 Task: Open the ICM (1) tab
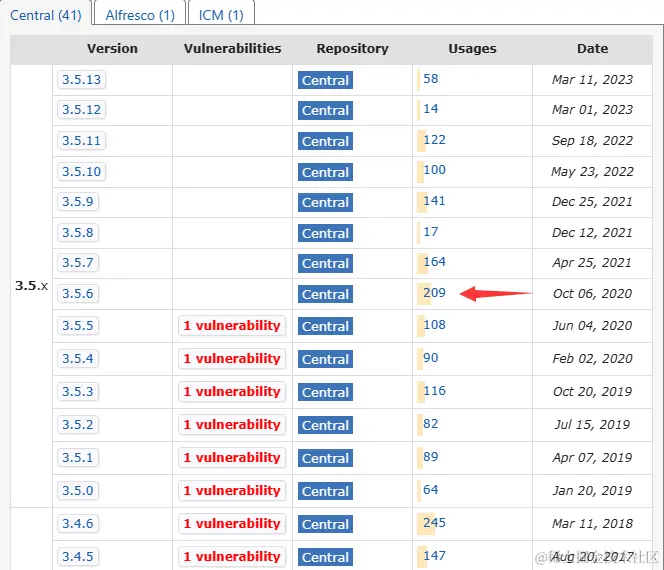(221, 15)
